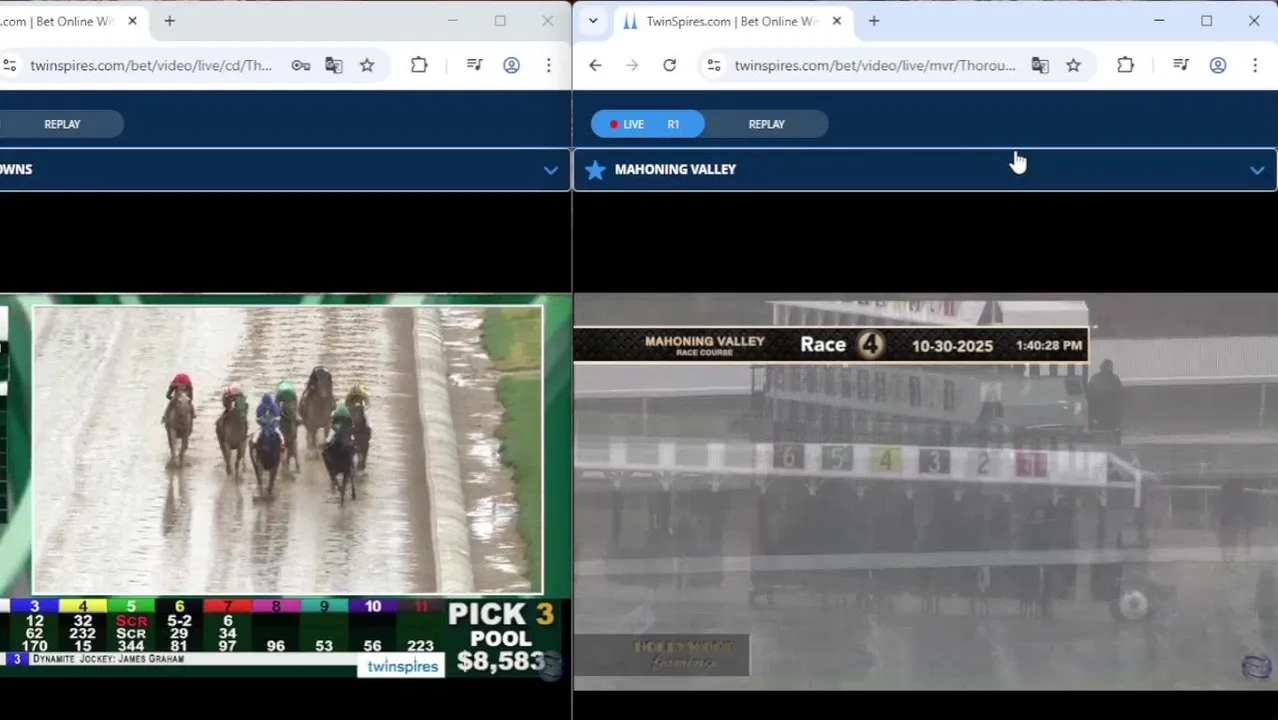Close the TwinSpires tab in the right window
1278x720 pixels.
[x=837, y=20]
